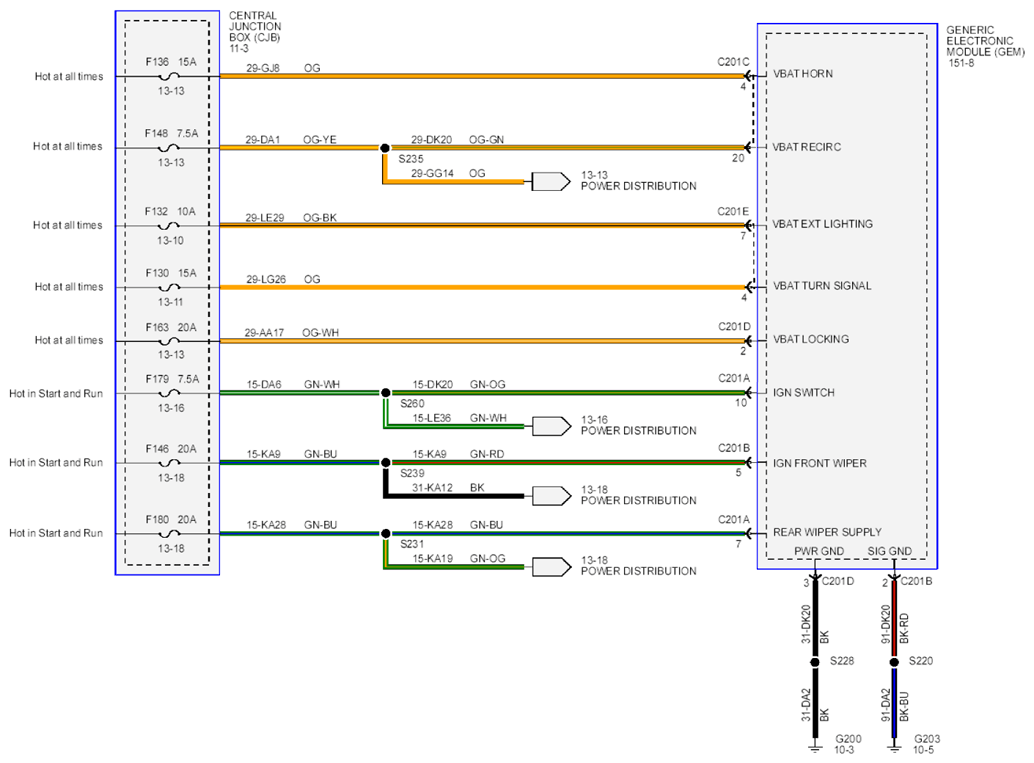Click the VBAT HORN pin label
The height and width of the screenshot is (763, 1034).
tap(802, 74)
